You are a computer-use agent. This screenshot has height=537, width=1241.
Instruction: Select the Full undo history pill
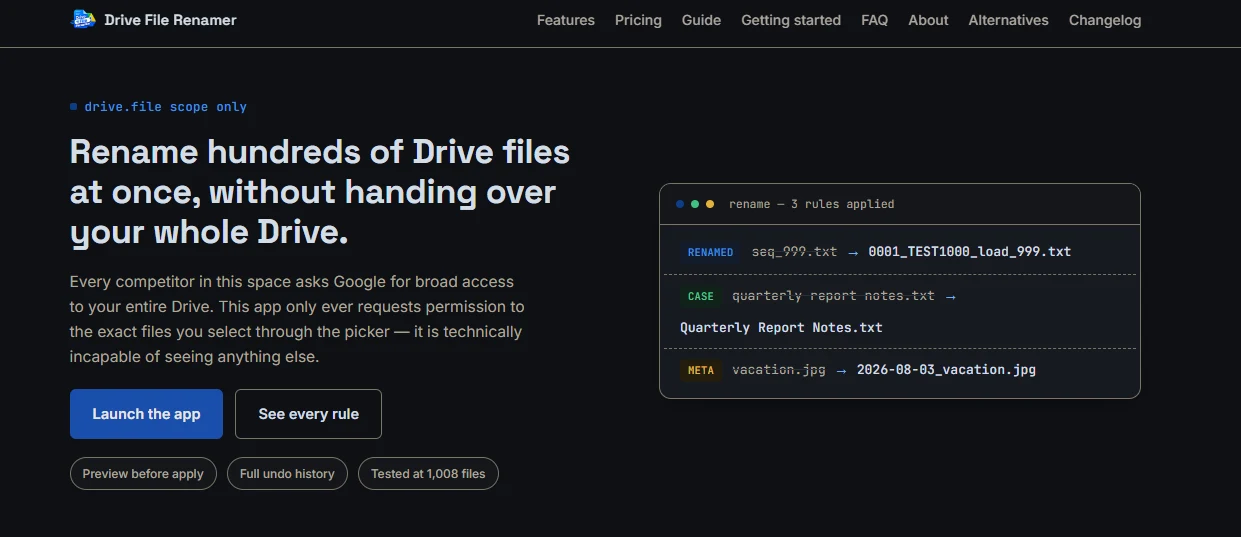click(287, 474)
